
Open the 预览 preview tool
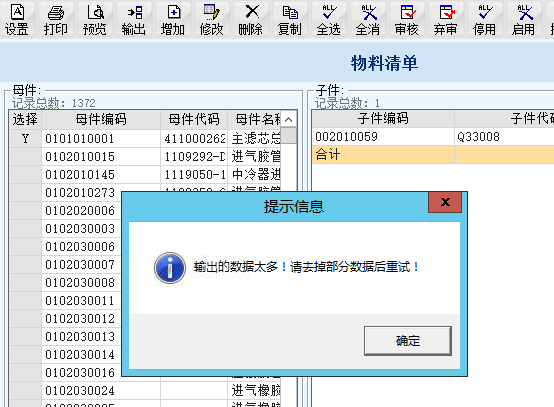click(95, 19)
